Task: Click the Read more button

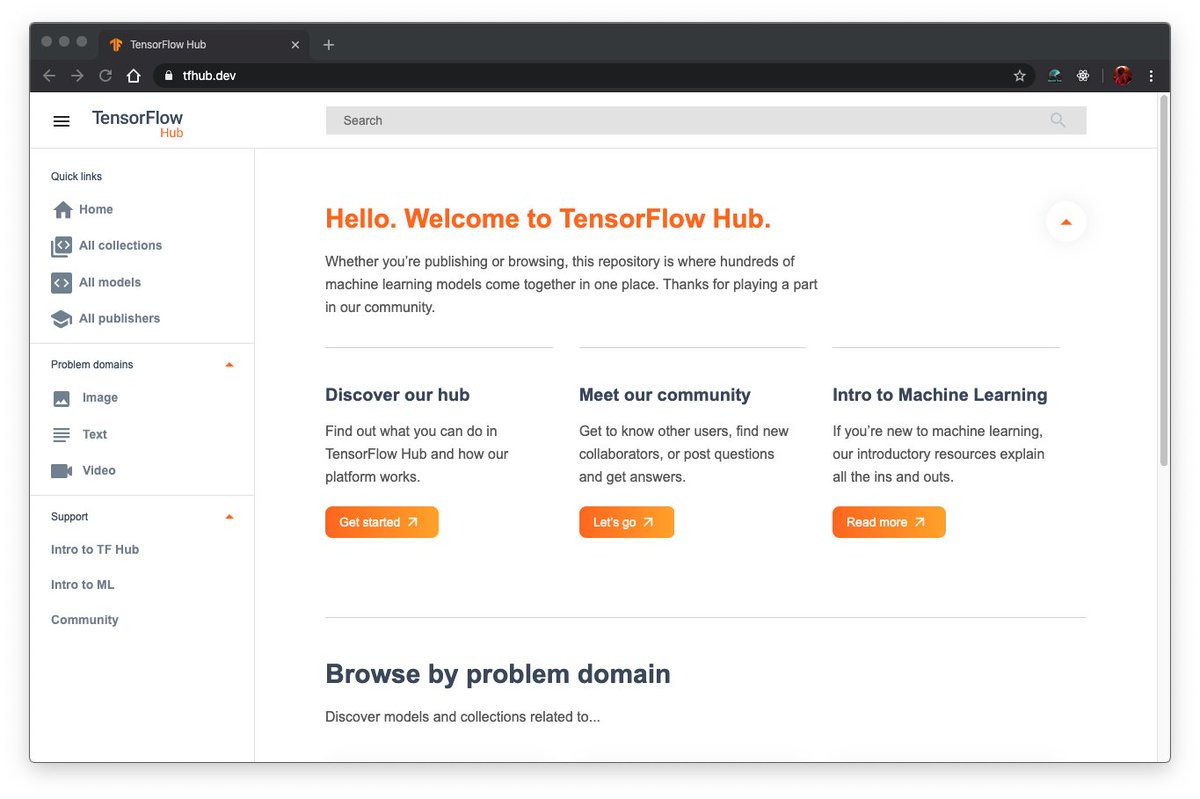Action: point(888,522)
